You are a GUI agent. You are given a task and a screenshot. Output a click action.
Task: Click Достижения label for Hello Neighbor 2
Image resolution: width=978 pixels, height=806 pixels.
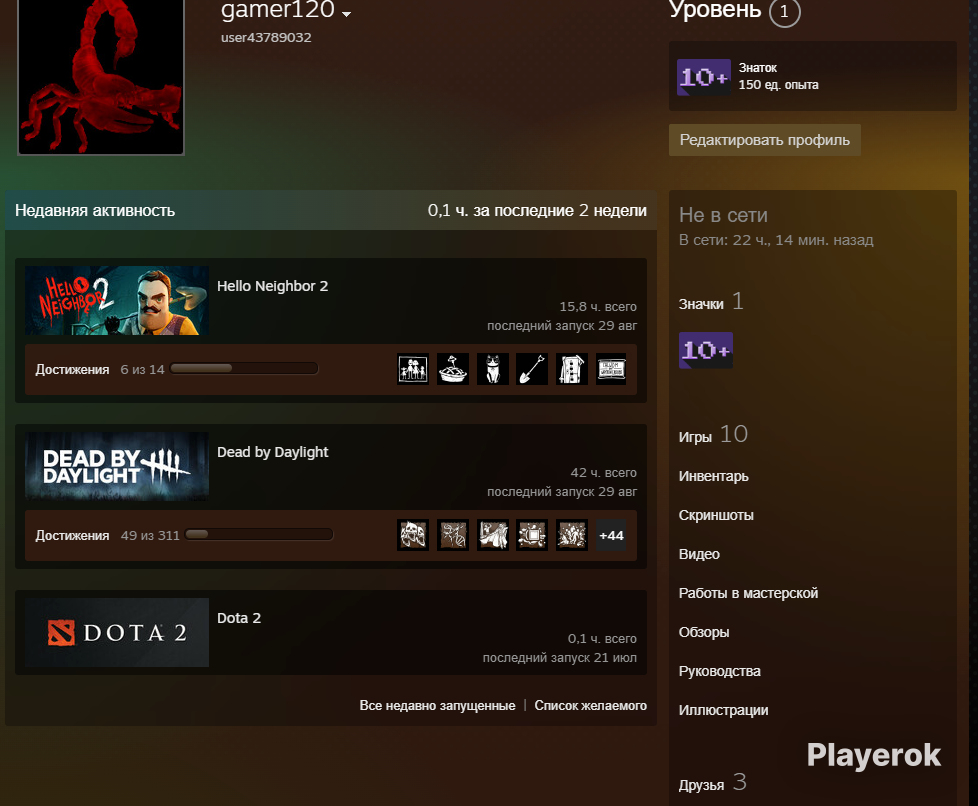coord(72,369)
